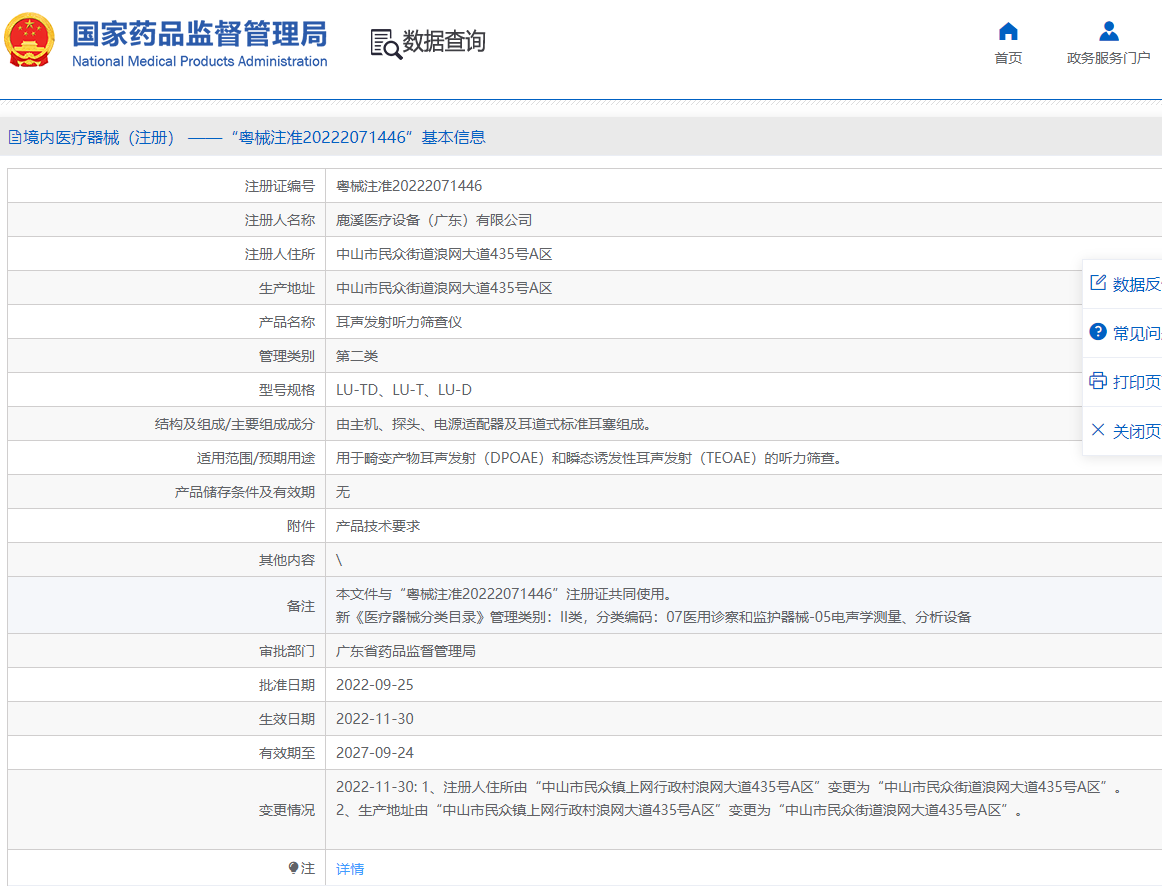Click the lightbulb icon beside 注

293,867
